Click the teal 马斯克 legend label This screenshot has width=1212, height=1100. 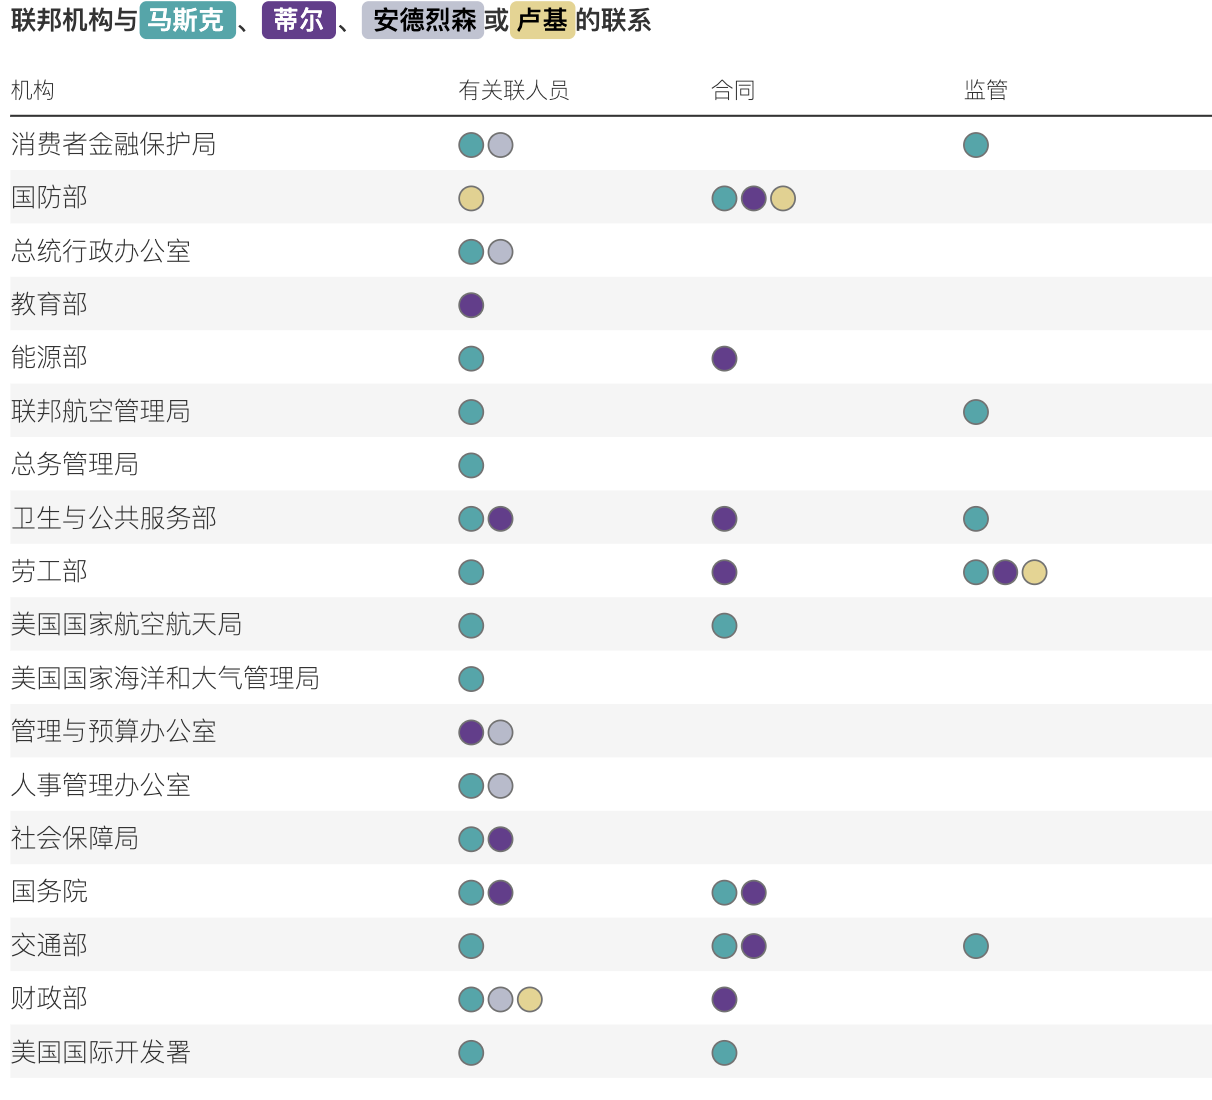(x=187, y=20)
